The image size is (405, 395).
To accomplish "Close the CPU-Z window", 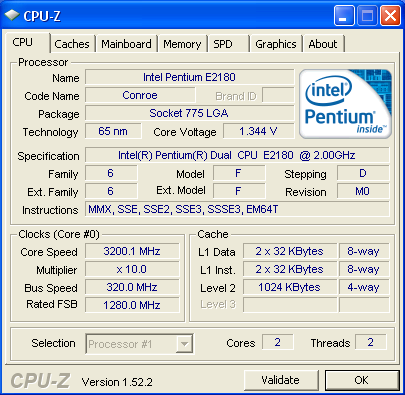I will pos(390,15).
